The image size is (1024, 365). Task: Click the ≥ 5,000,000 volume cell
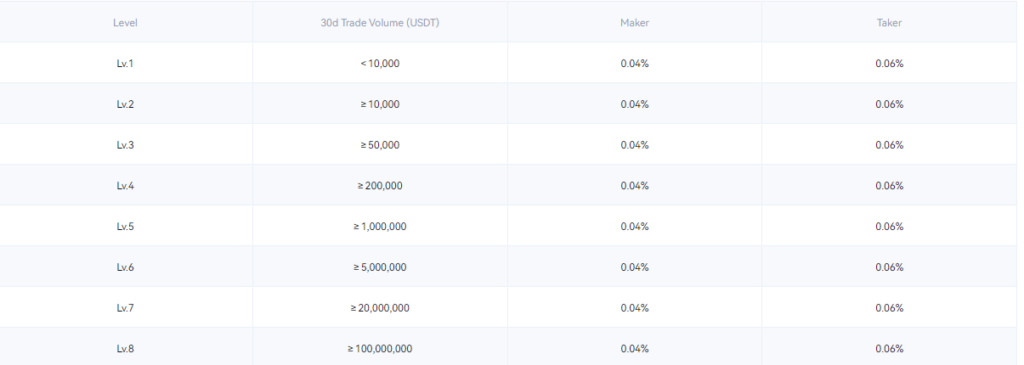click(x=380, y=267)
